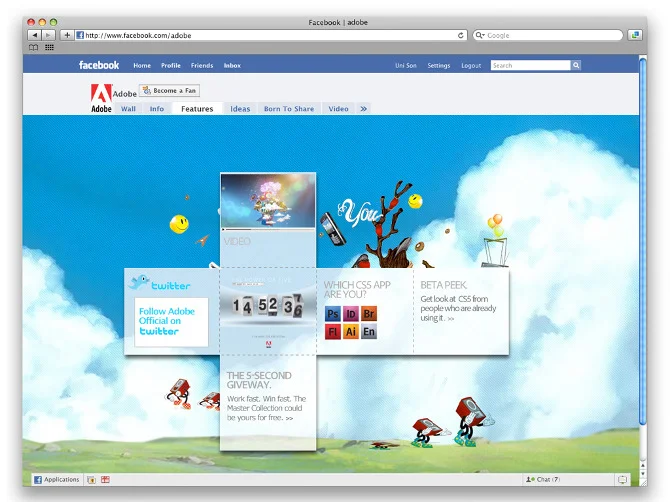
Task: Open Friends in the Facebook navigation
Action: coord(202,66)
